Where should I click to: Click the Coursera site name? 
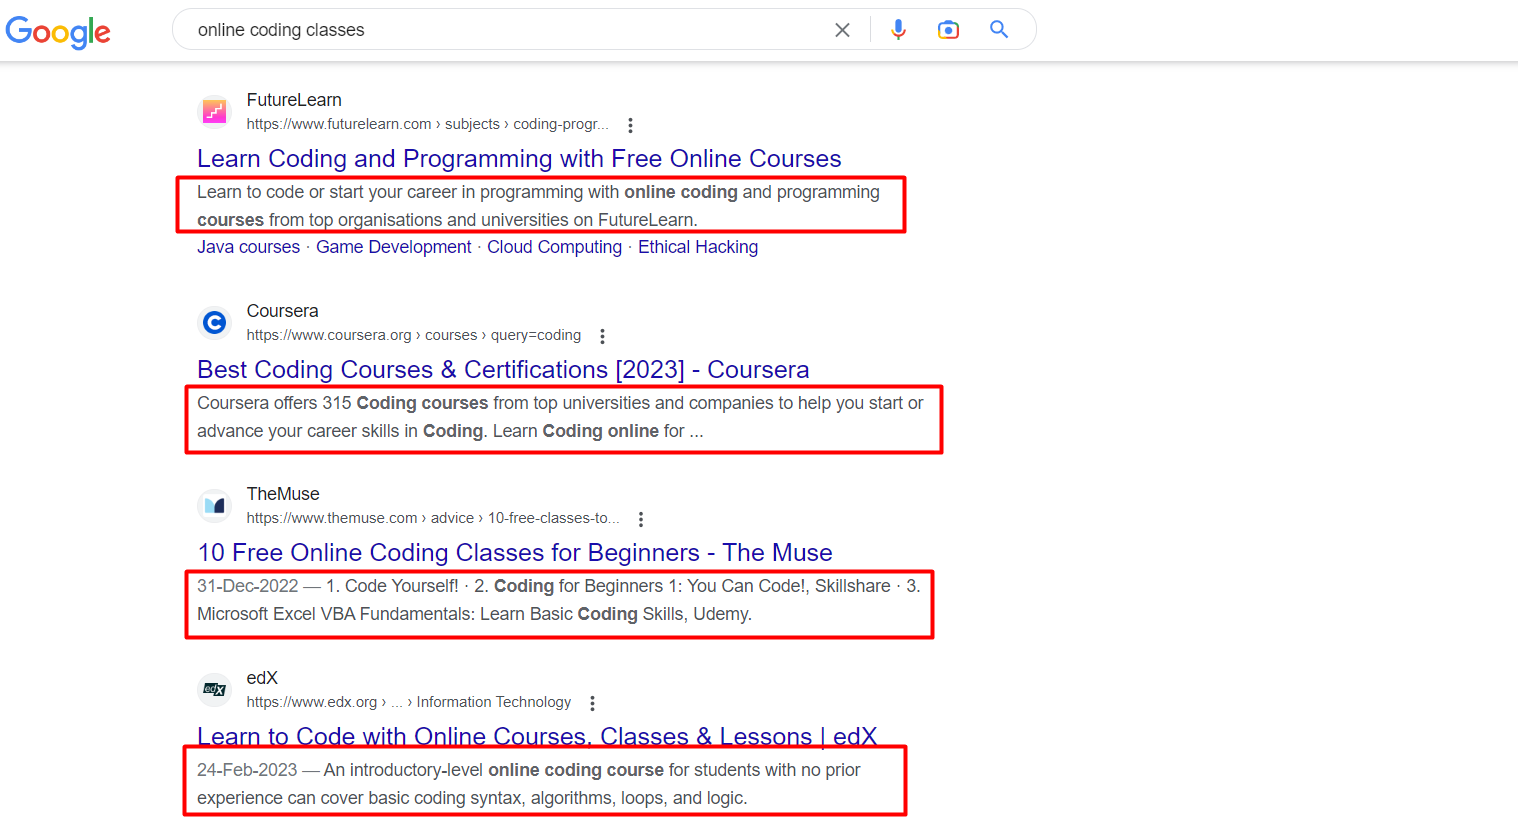click(x=282, y=311)
